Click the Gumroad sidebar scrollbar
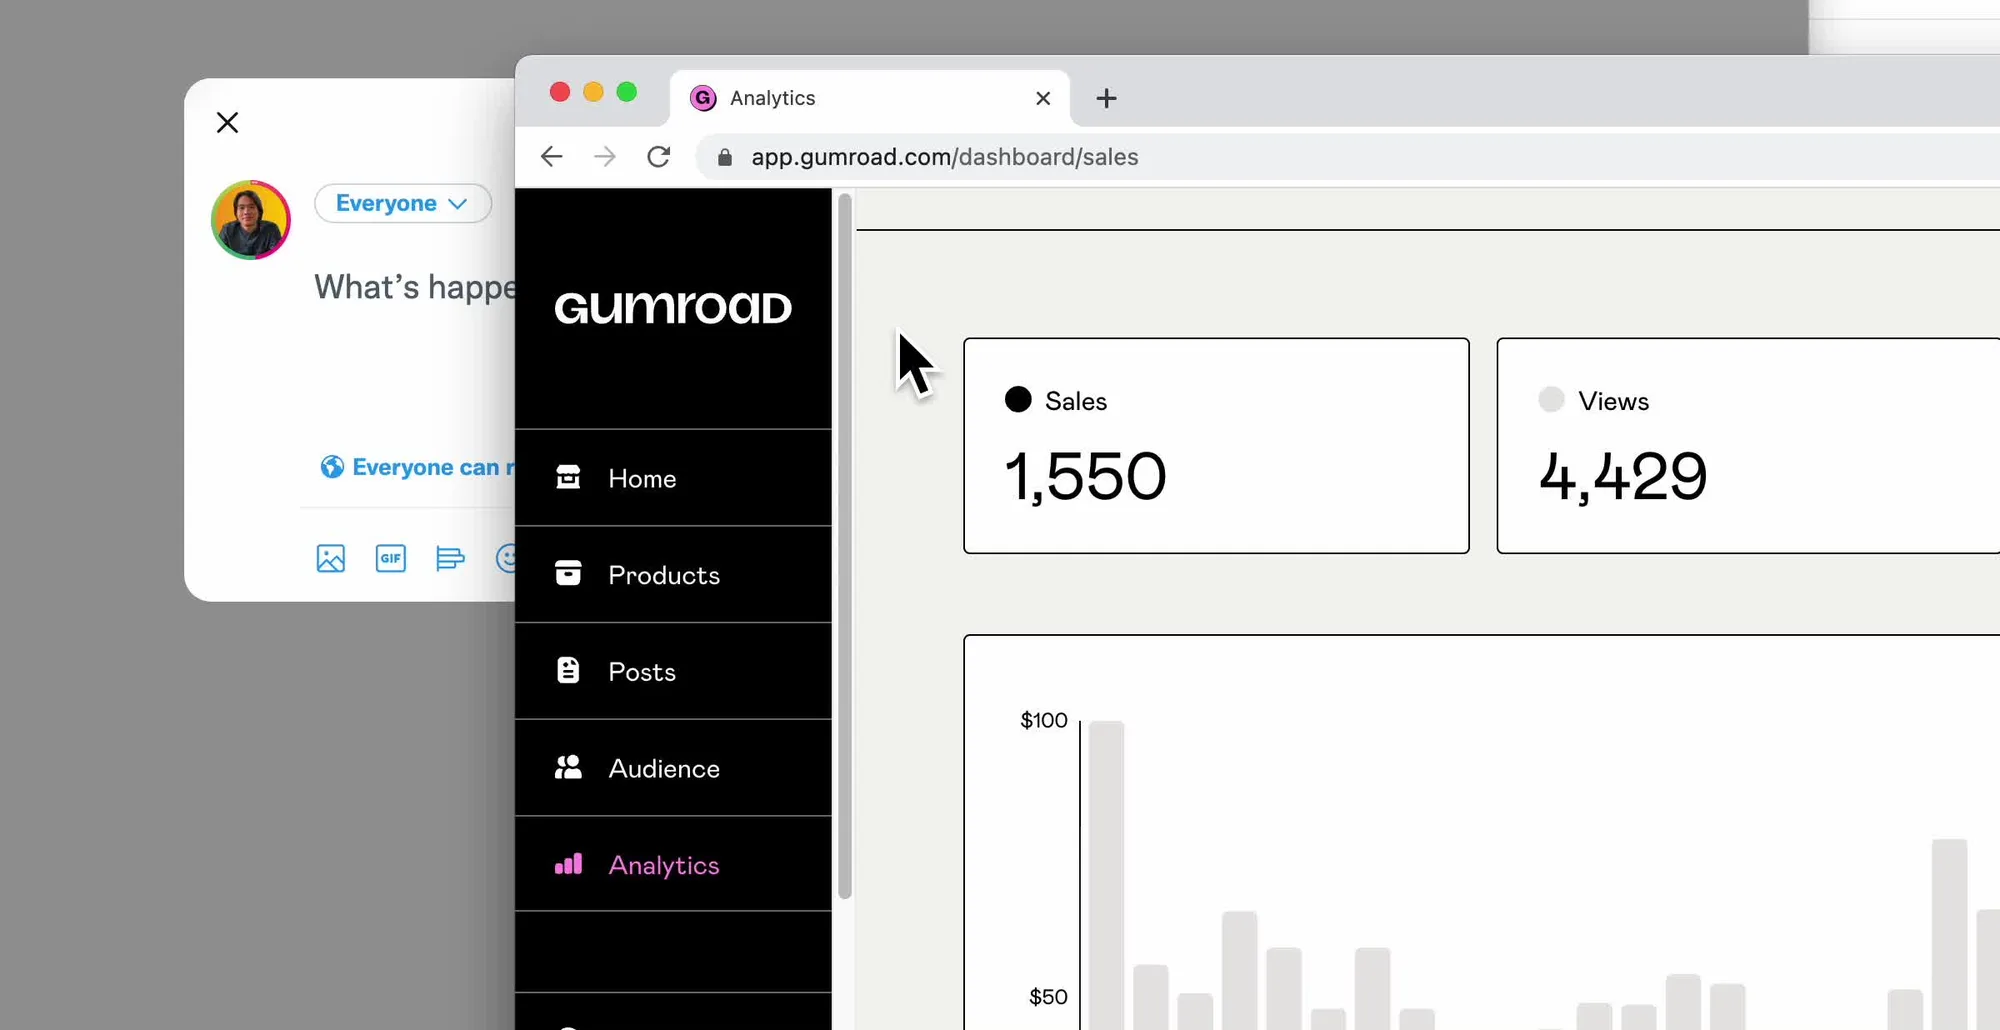The image size is (2000, 1030). pos(845,546)
